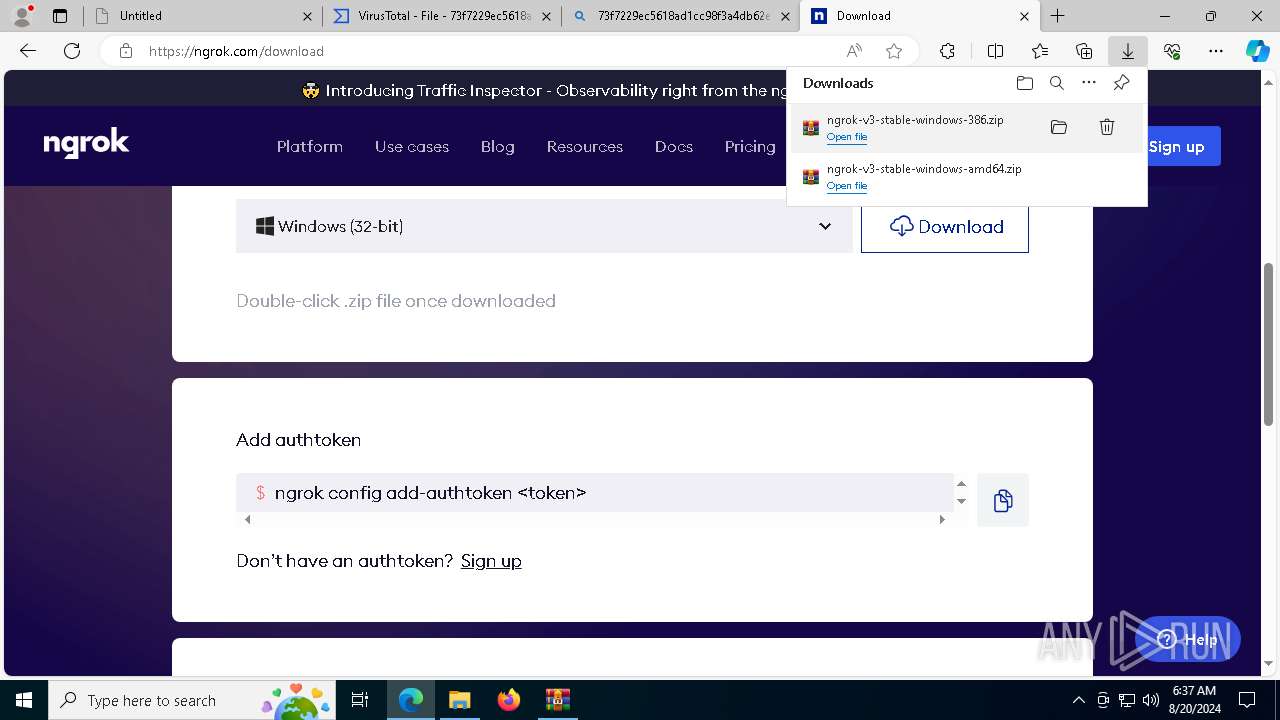The image size is (1280, 720).
Task: Open the Resources nav menu
Action: [585, 146]
